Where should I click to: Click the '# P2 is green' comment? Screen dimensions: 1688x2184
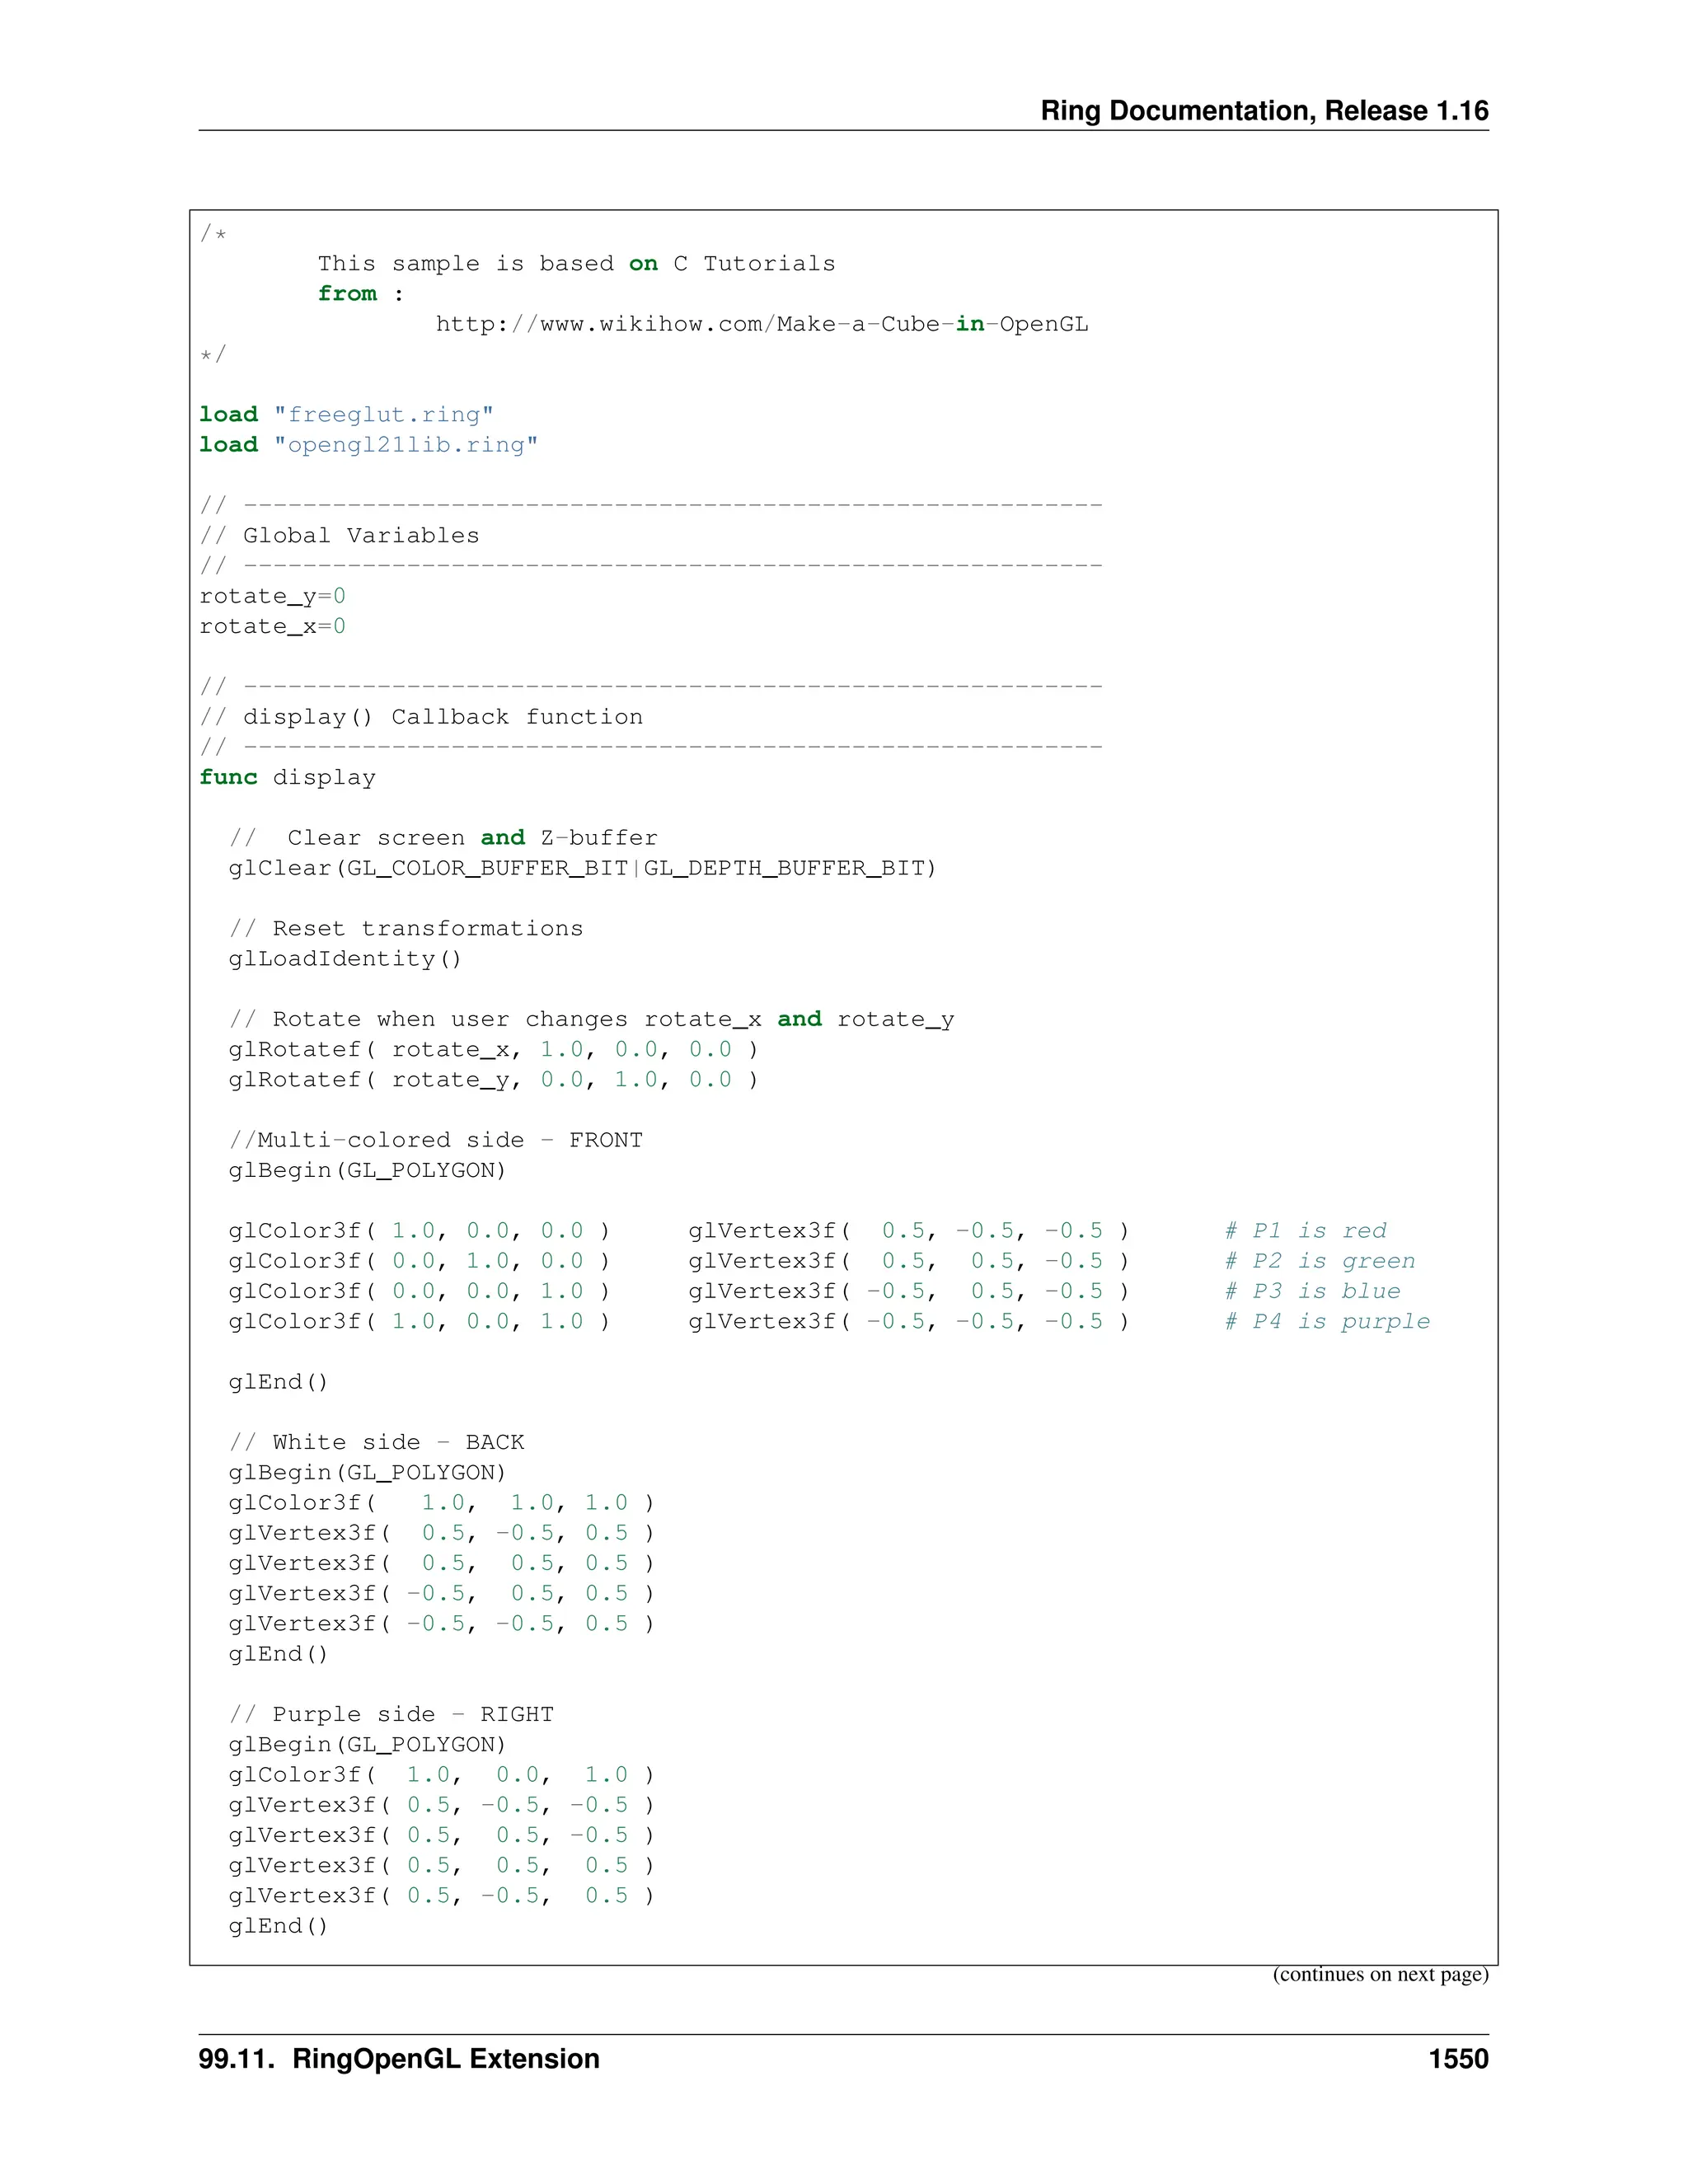click(1320, 1261)
